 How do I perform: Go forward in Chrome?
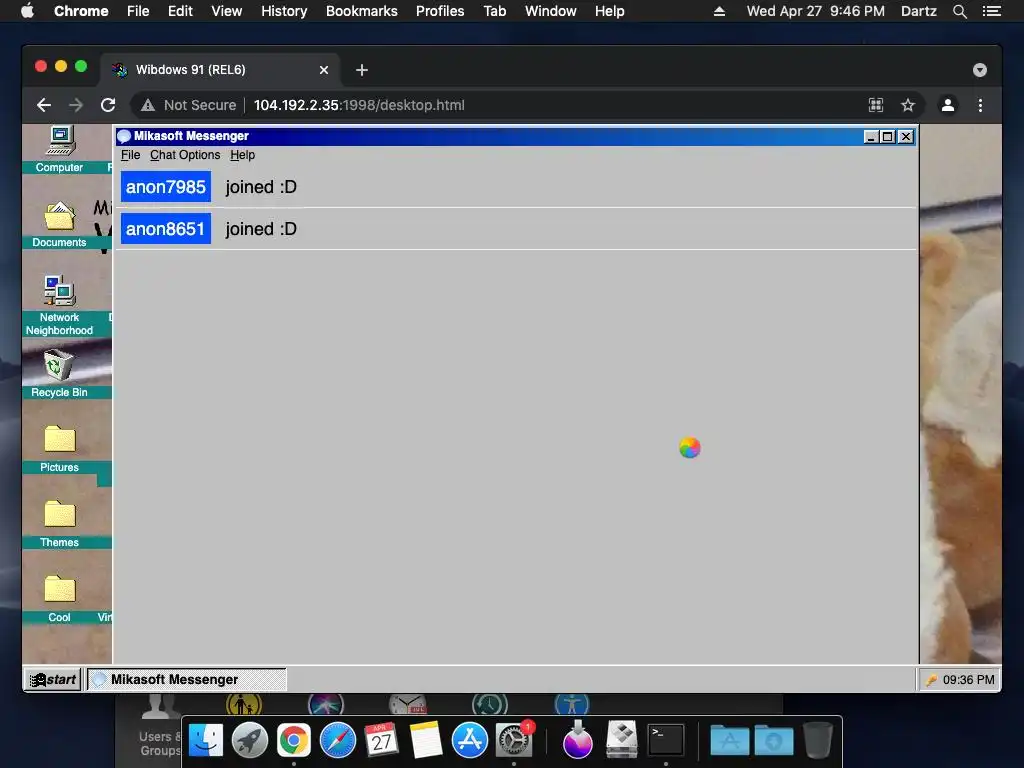click(x=76, y=105)
